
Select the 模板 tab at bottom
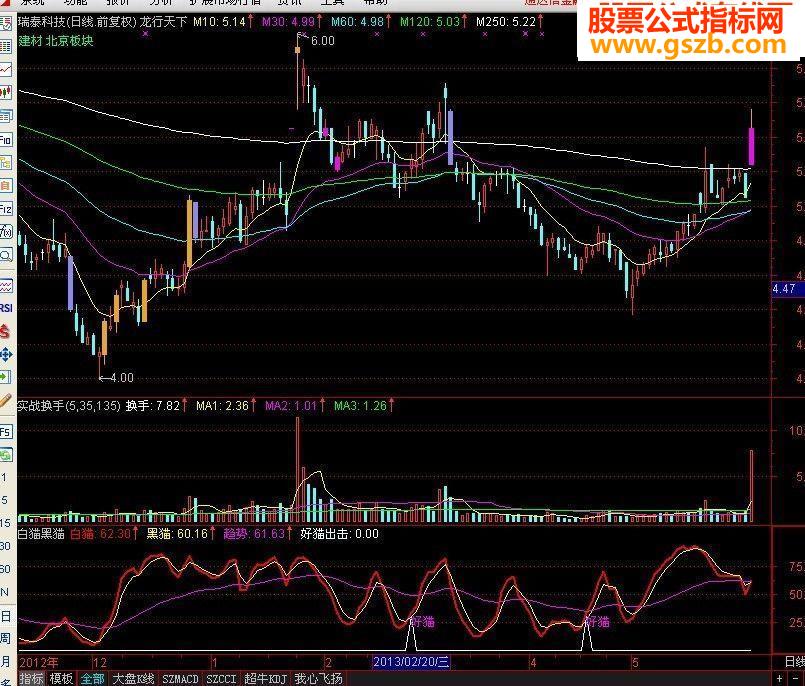pos(61,679)
